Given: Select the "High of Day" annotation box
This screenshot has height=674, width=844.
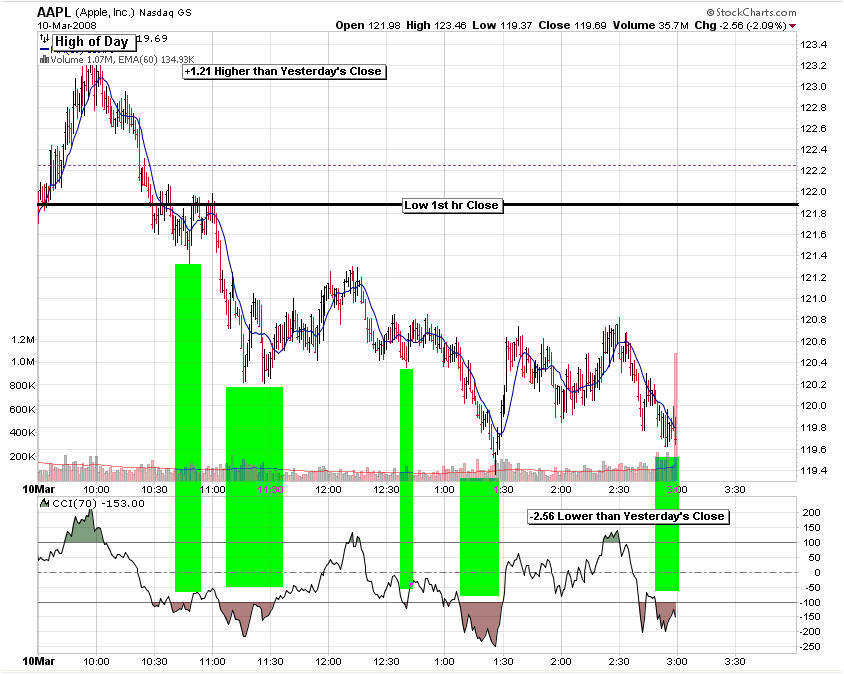Looking at the screenshot, I should (93, 42).
